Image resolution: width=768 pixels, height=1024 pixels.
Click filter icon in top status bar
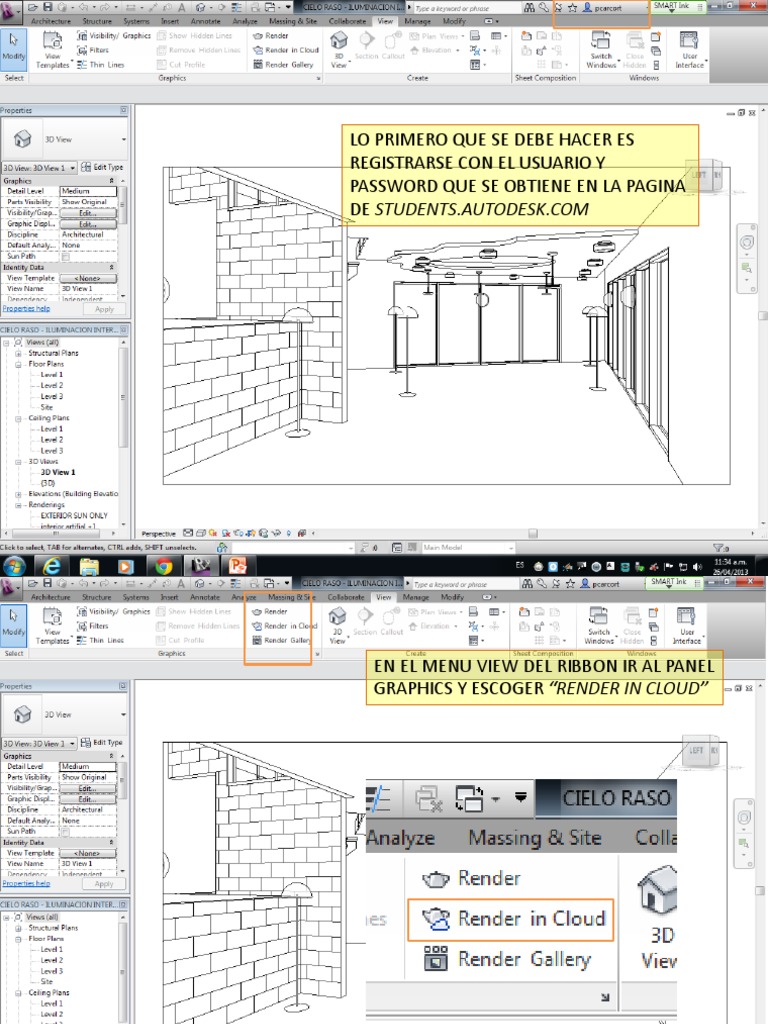720,548
